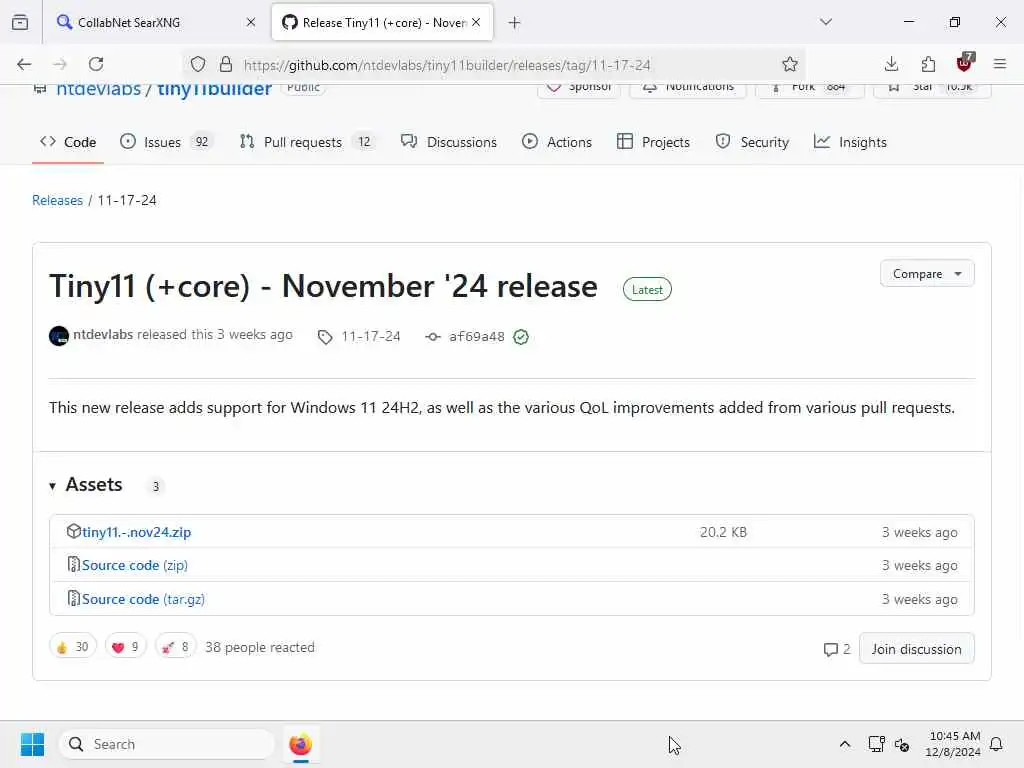Reload the current GitHub page
Viewport: 1024px width, 768px height.
click(x=96, y=64)
